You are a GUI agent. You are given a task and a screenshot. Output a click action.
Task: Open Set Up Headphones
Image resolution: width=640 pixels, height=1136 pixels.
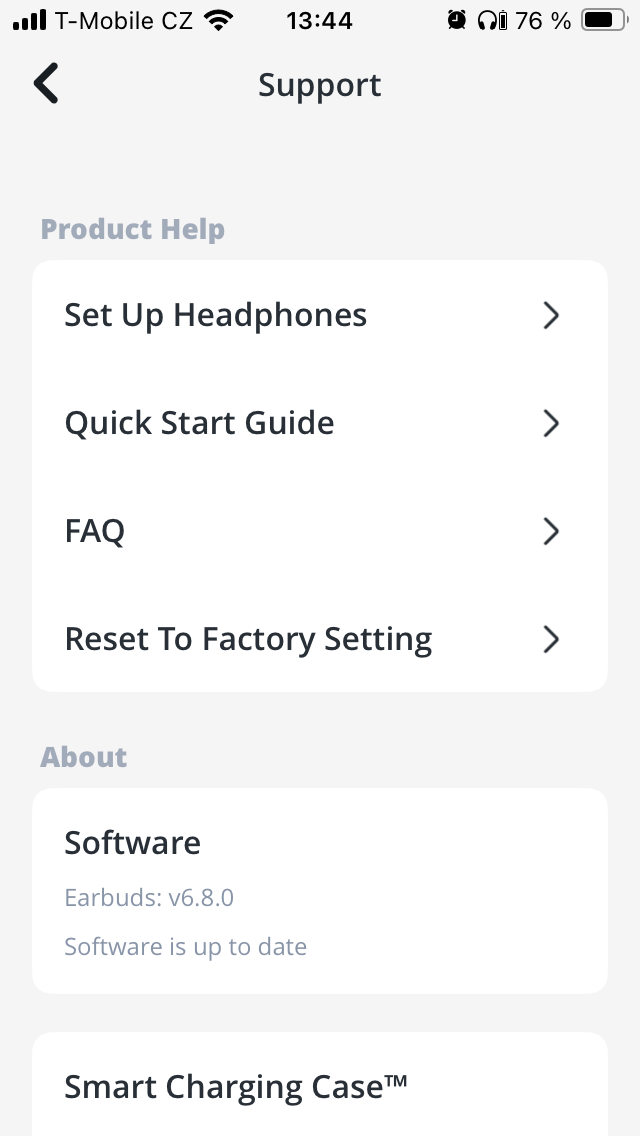[216, 316]
